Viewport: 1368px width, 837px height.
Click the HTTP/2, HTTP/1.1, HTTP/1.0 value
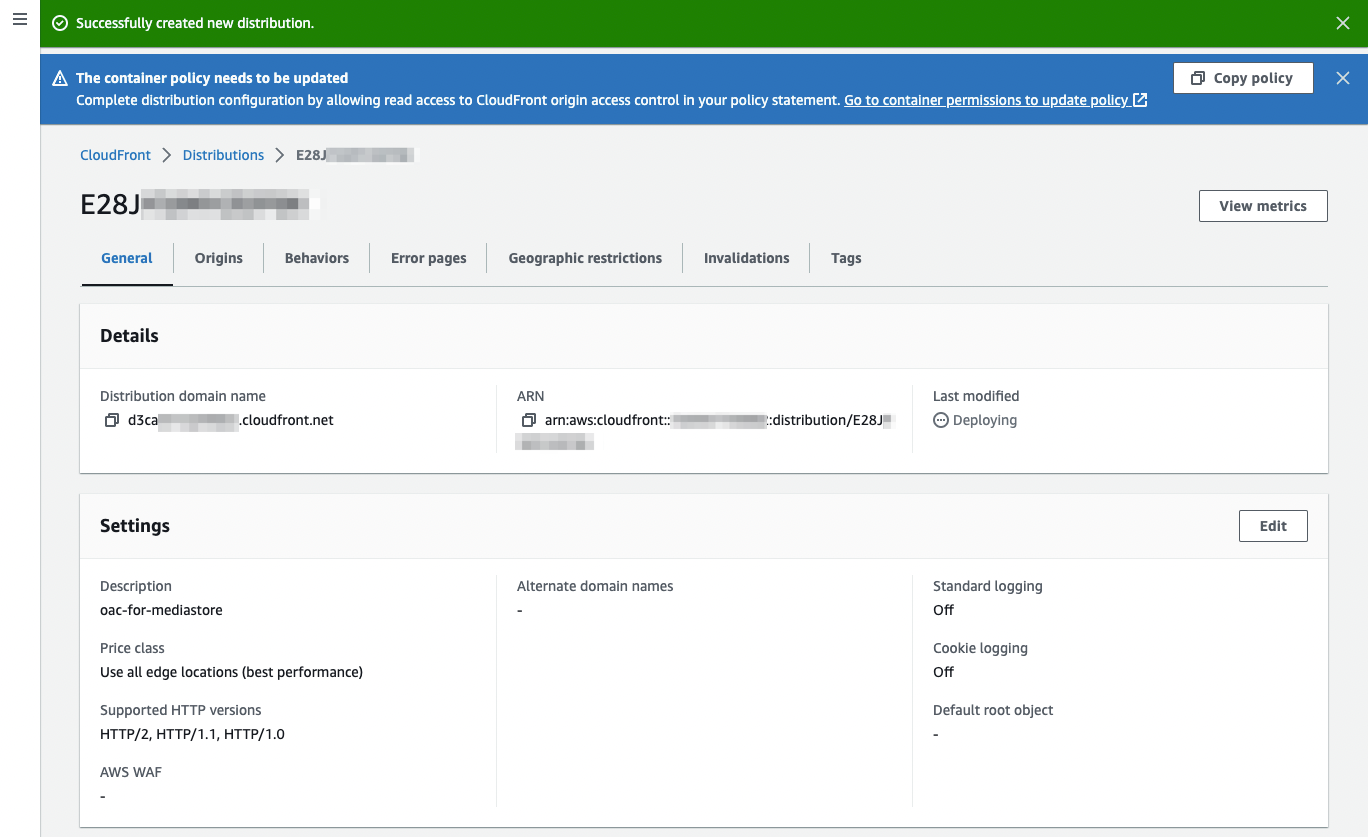click(192, 734)
